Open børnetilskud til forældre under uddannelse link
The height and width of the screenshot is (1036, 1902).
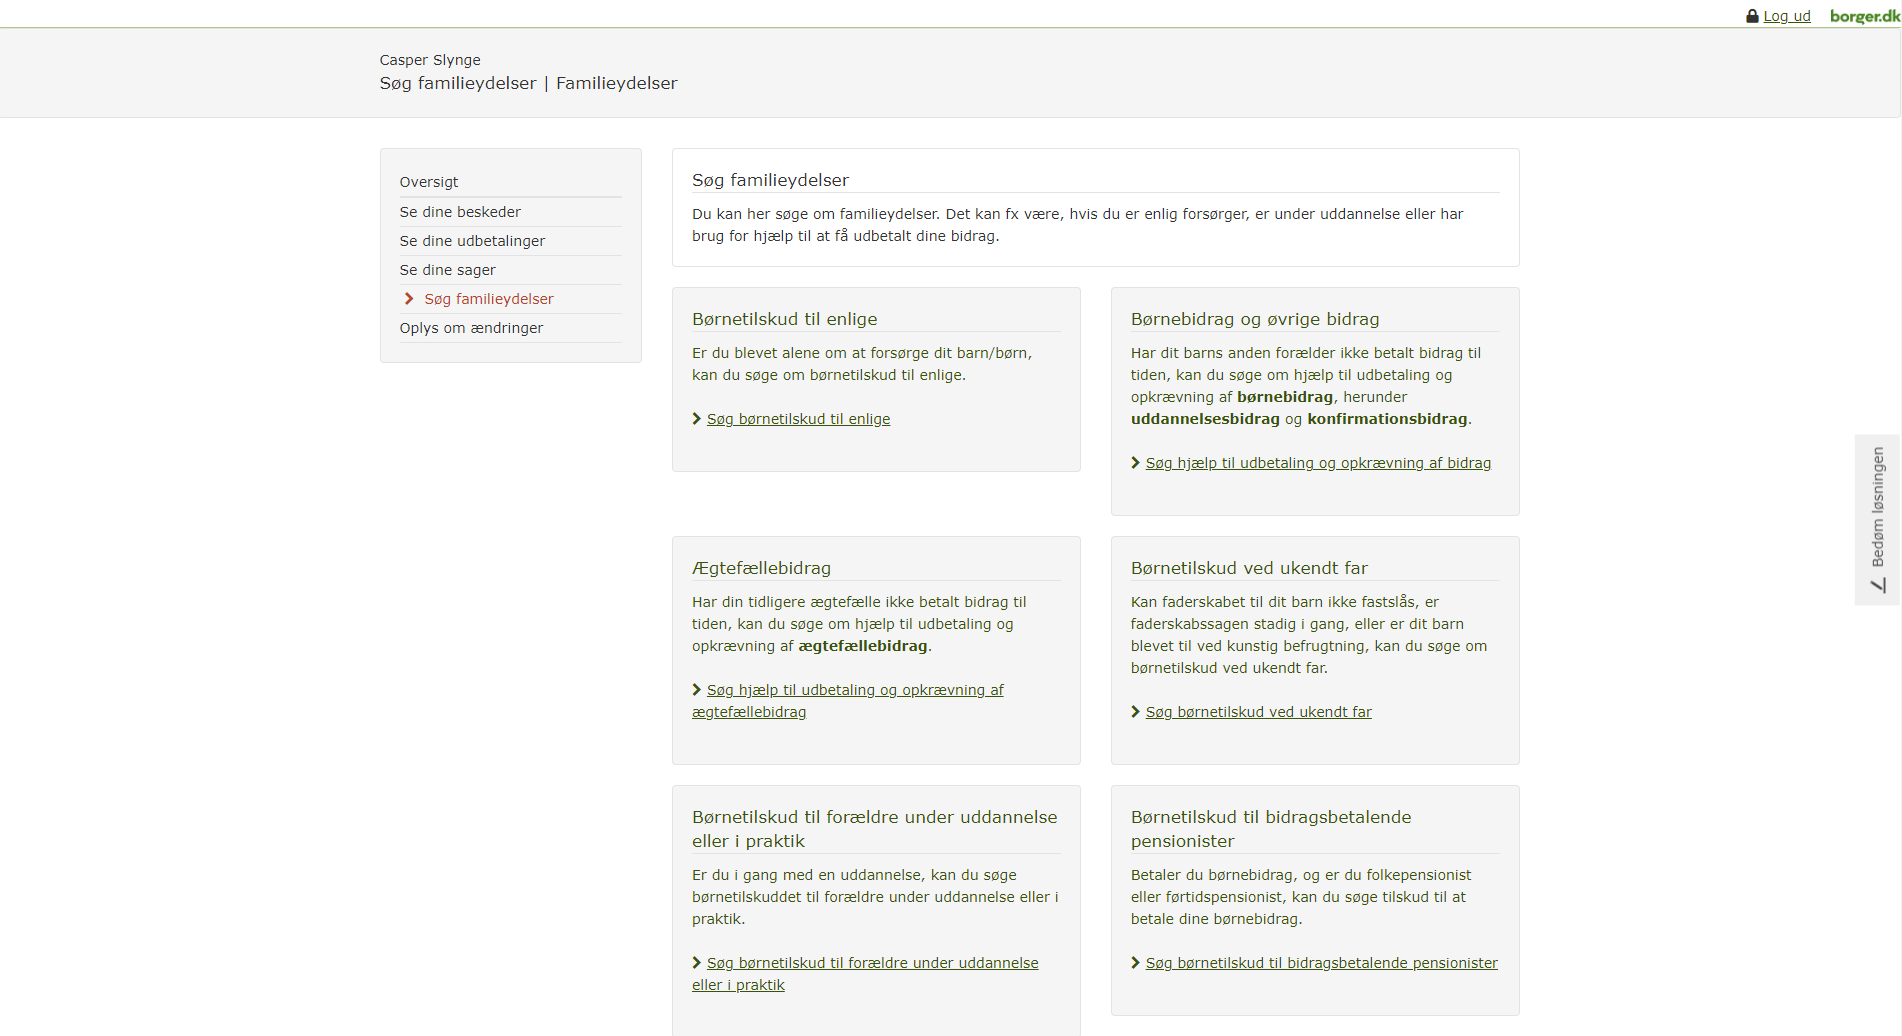click(872, 963)
